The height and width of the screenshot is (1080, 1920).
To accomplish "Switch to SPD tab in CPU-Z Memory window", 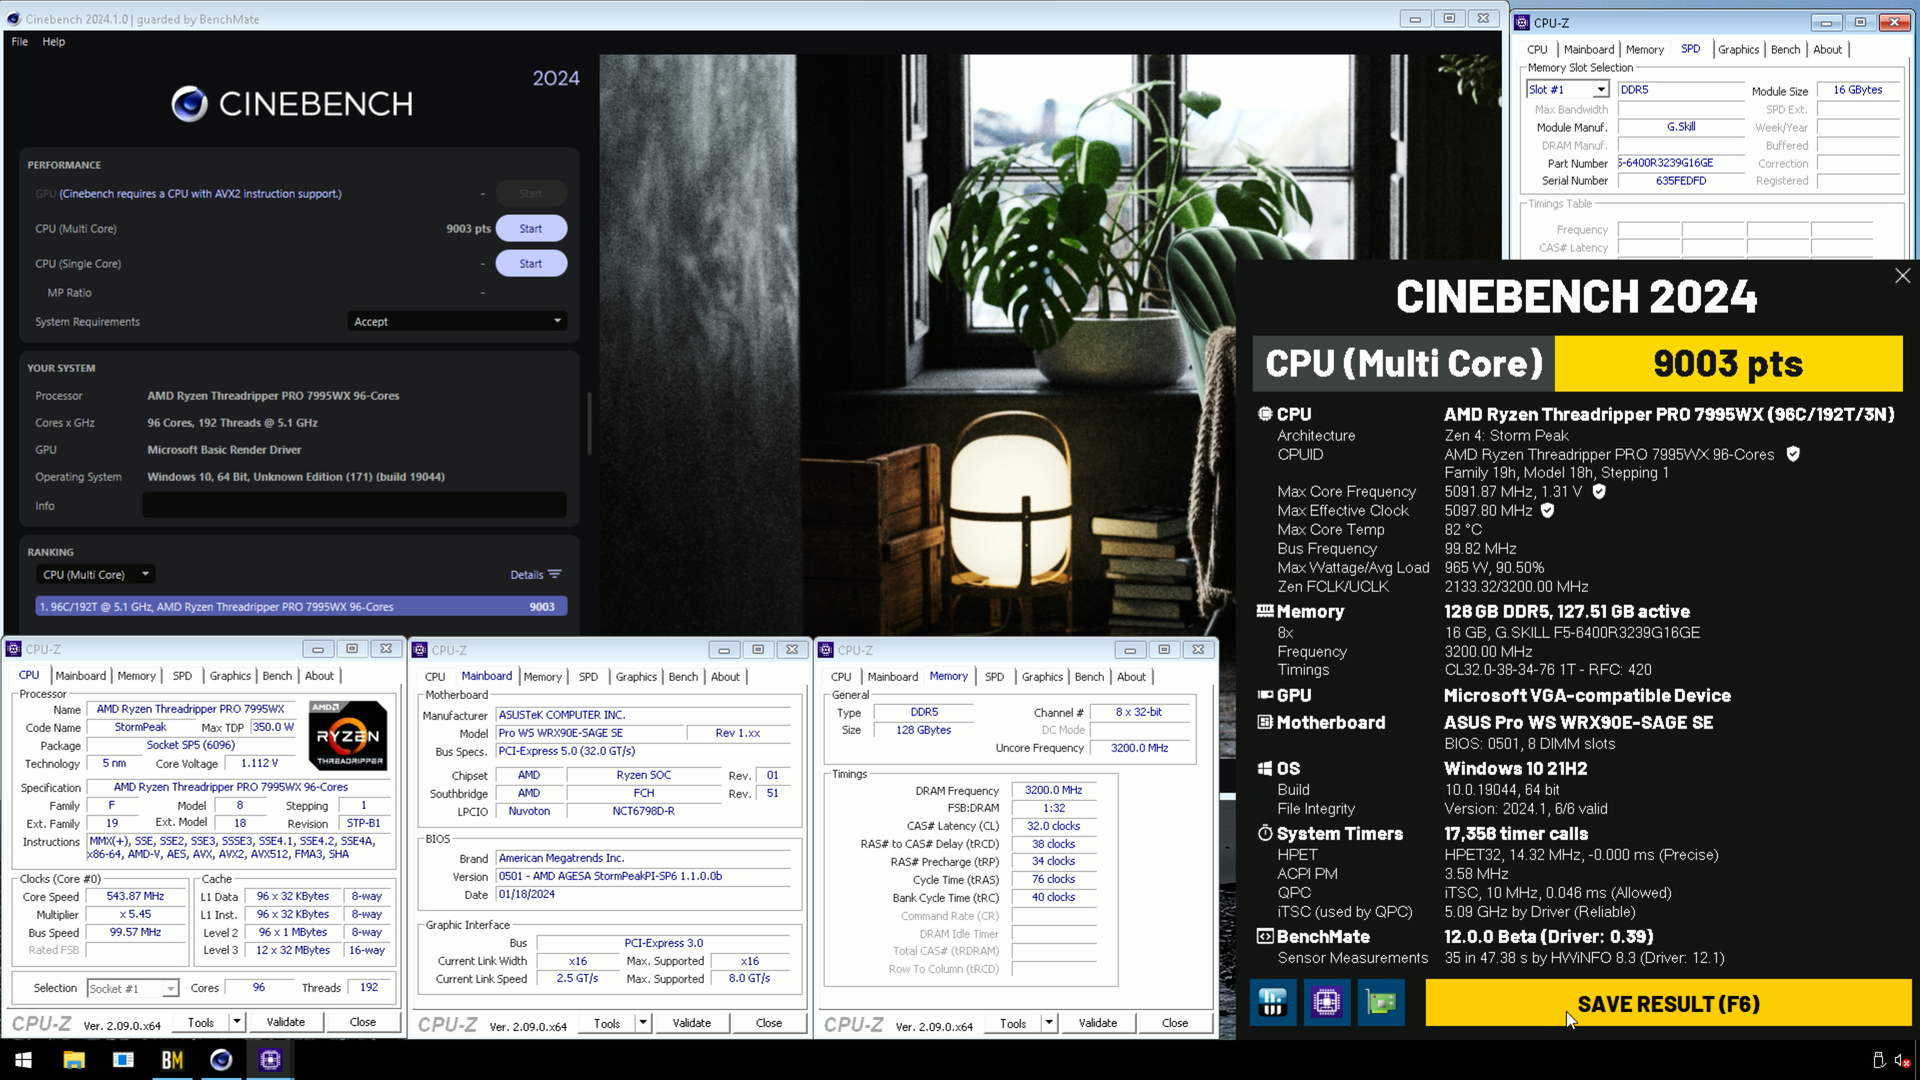I will point(994,677).
